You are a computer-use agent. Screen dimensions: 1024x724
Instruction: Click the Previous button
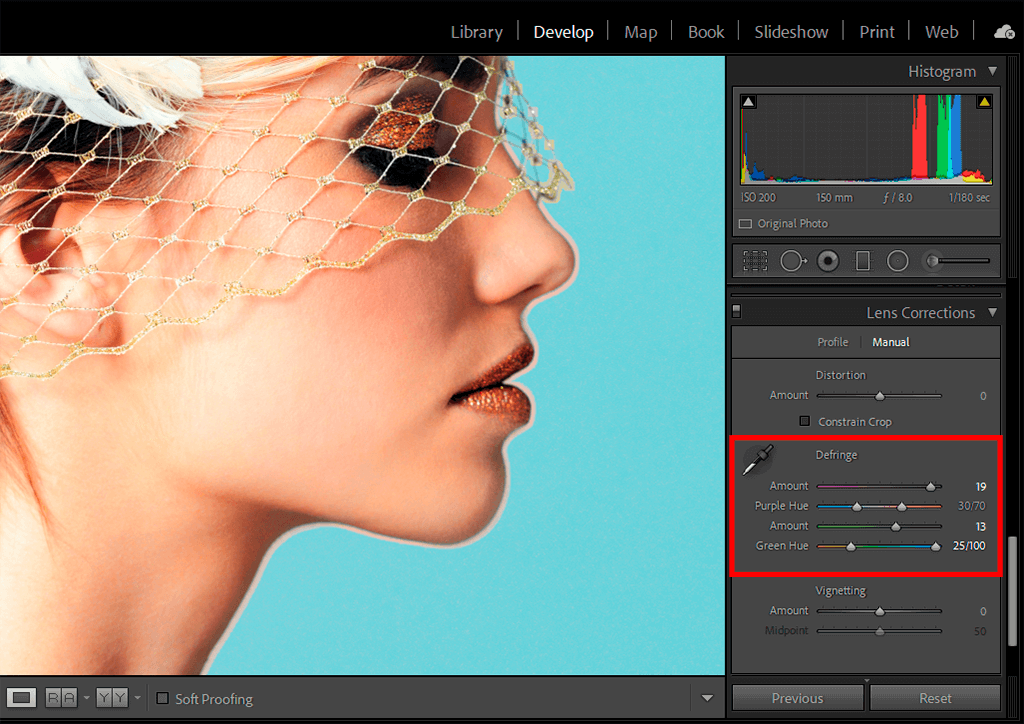[x=797, y=698]
